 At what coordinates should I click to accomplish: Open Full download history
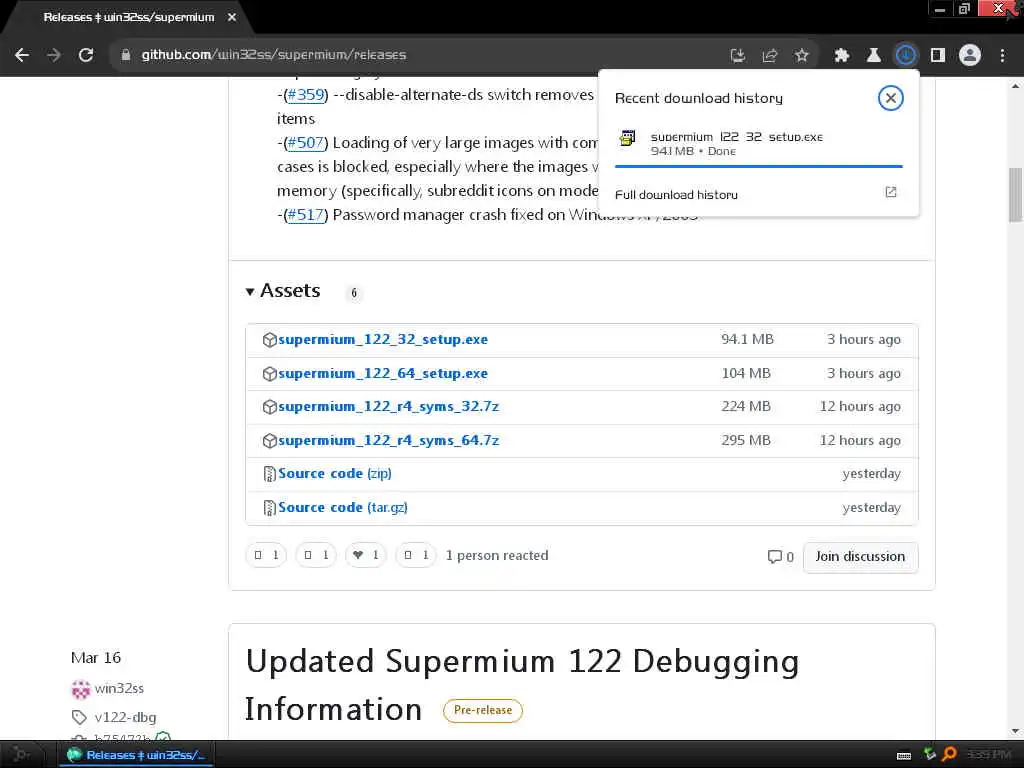click(x=677, y=195)
